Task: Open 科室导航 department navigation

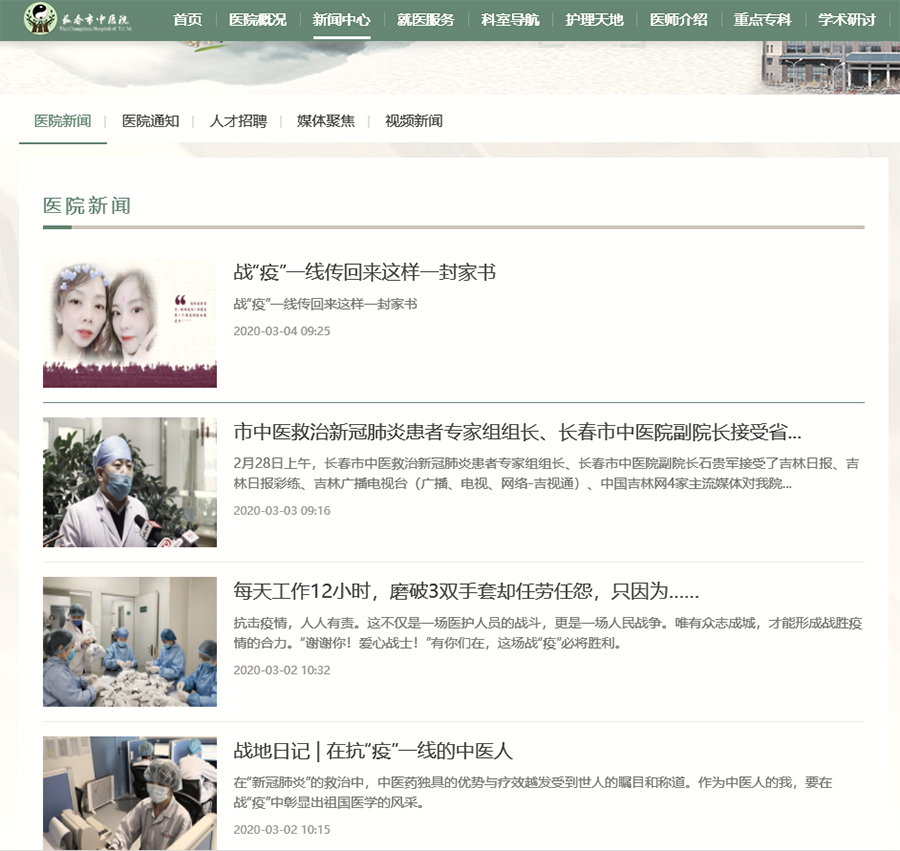Action: pos(509,20)
